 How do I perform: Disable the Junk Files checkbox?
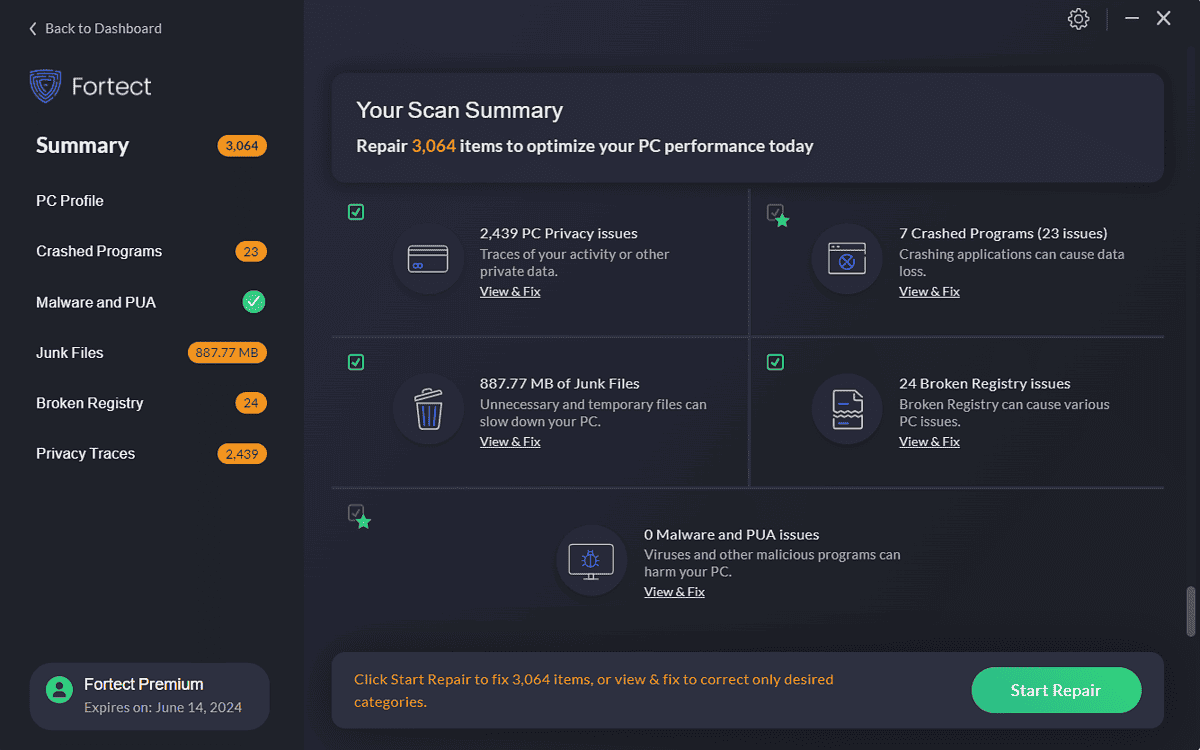pos(356,362)
